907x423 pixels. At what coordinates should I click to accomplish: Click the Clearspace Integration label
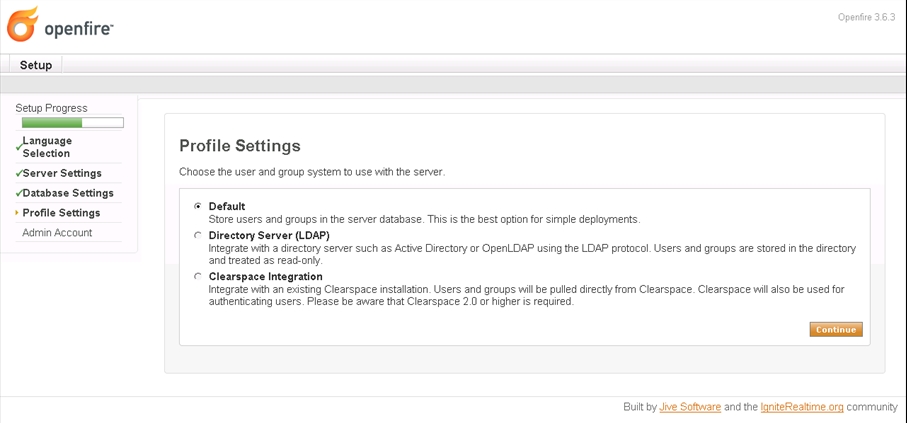click(266, 277)
